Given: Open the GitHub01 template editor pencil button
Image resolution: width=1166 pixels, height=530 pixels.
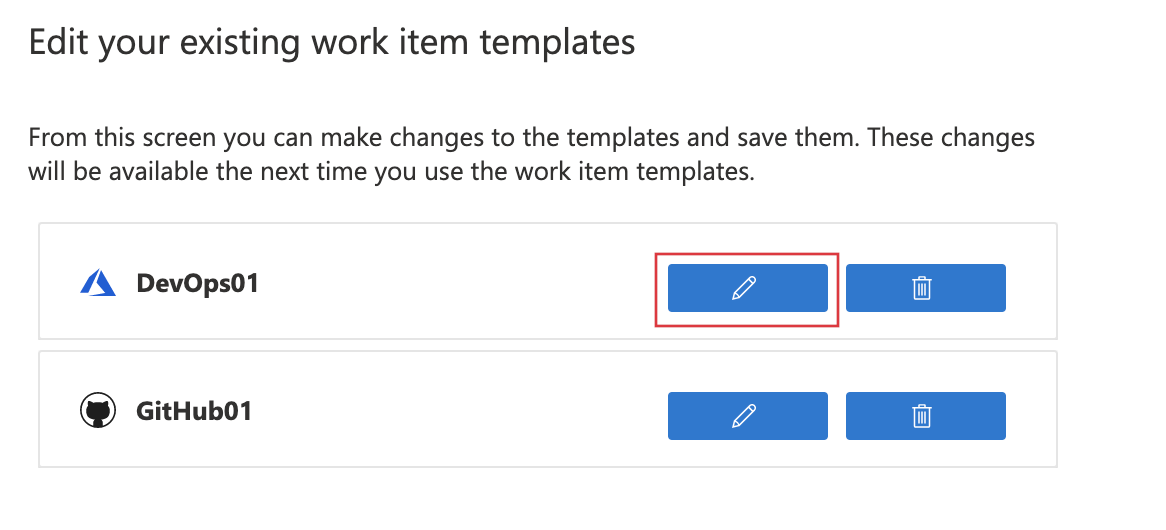Looking at the screenshot, I should click(747, 416).
